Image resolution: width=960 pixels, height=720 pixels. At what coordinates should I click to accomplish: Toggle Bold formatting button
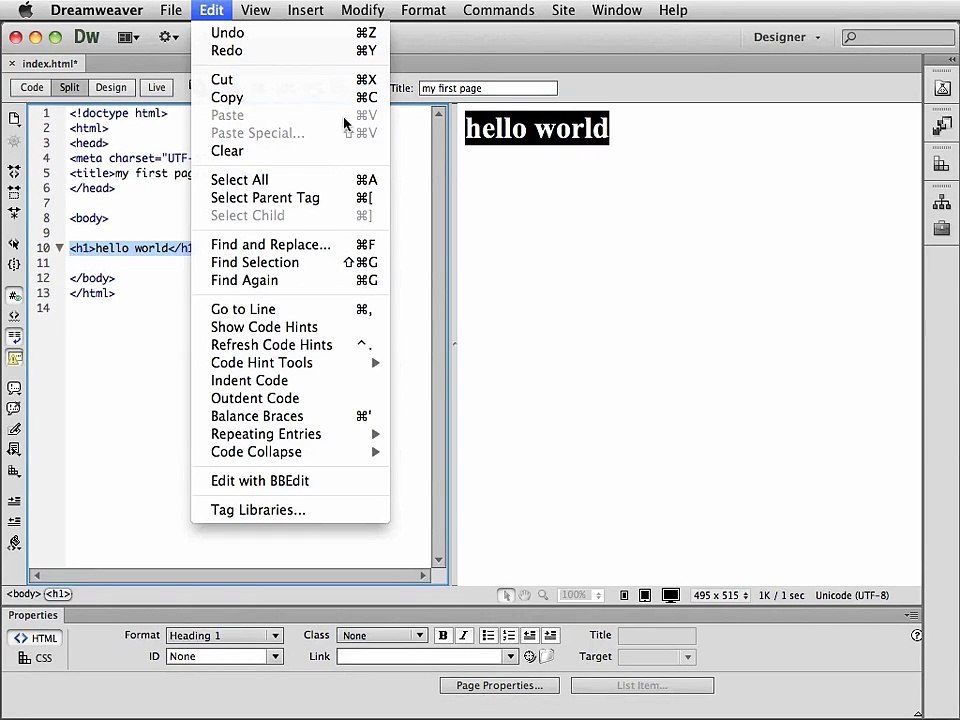point(443,636)
